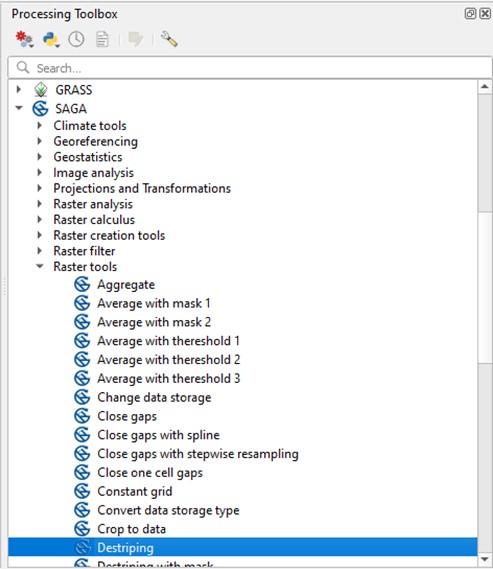493x569 pixels.
Task: Select Average with mask 2 algorithm
Action: 154,322
